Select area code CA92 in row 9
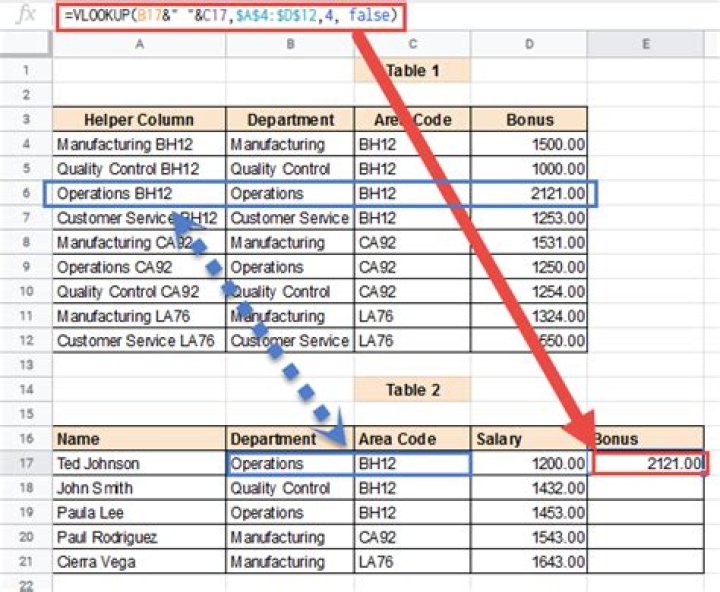 tap(412, 267)
